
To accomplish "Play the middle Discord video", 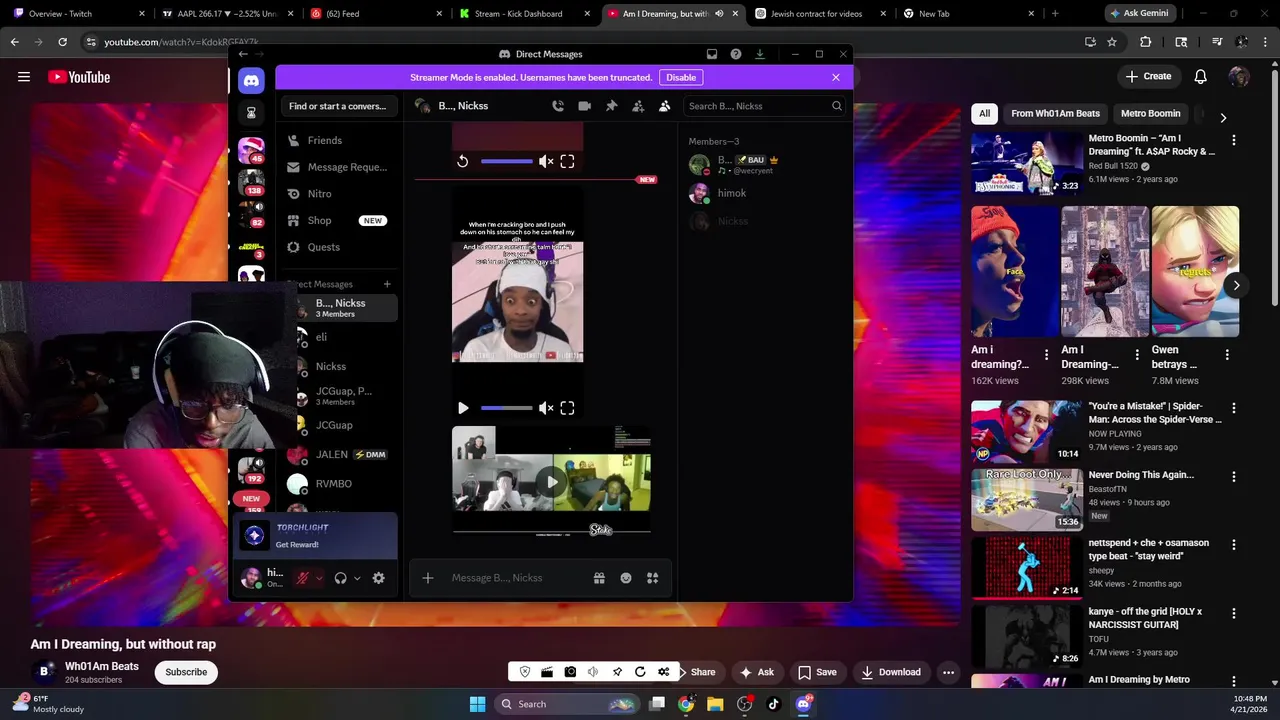I will (x=463, y=408).
